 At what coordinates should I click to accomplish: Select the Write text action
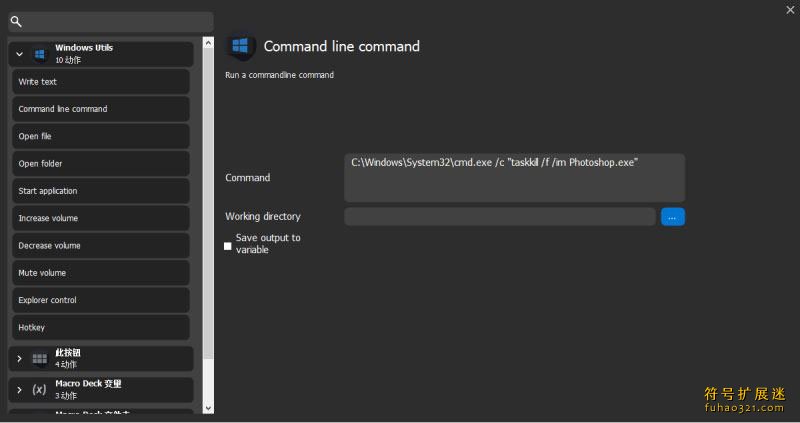coord(101,82)
